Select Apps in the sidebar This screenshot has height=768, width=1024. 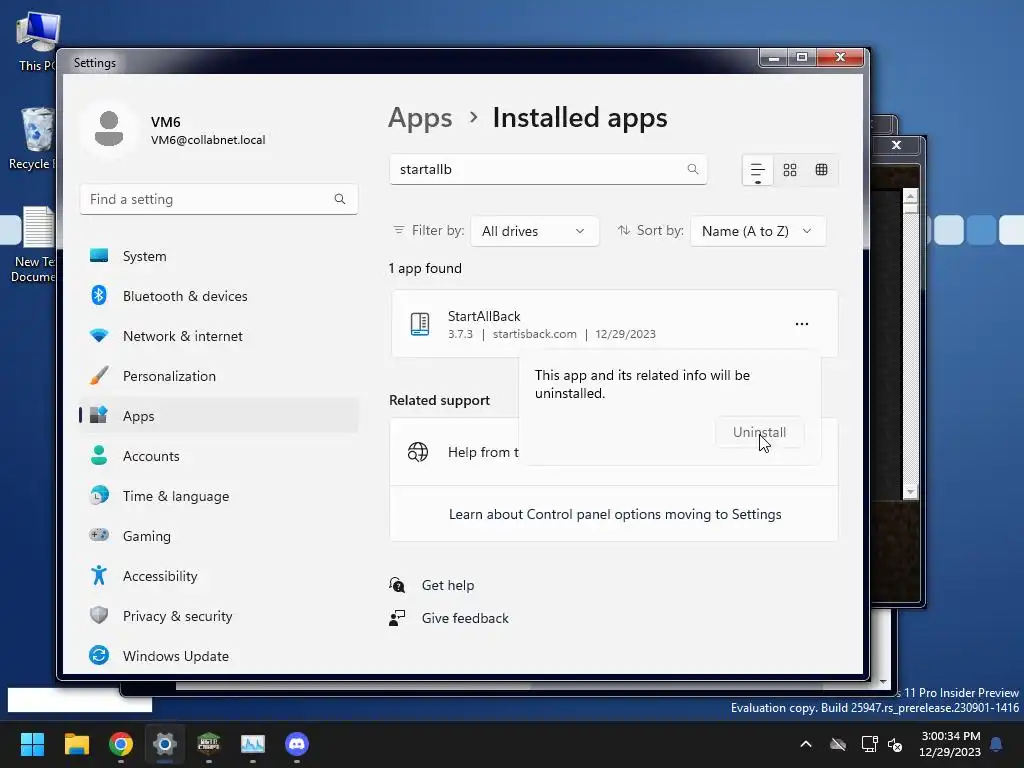[x=218, y=416]
